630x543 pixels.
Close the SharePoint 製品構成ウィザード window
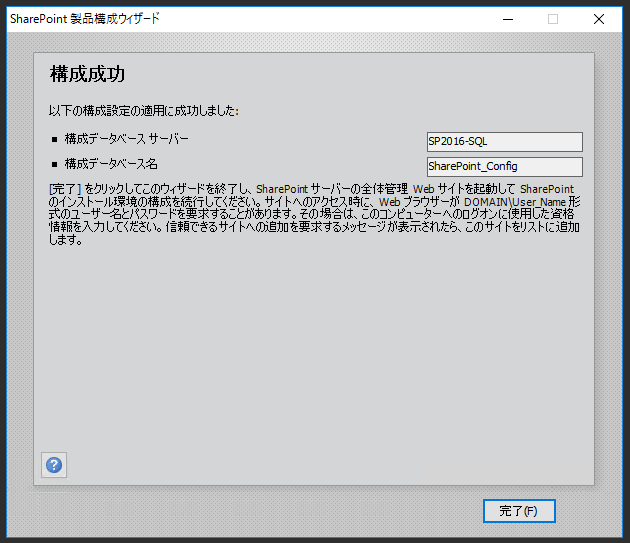tap(599, 19)
